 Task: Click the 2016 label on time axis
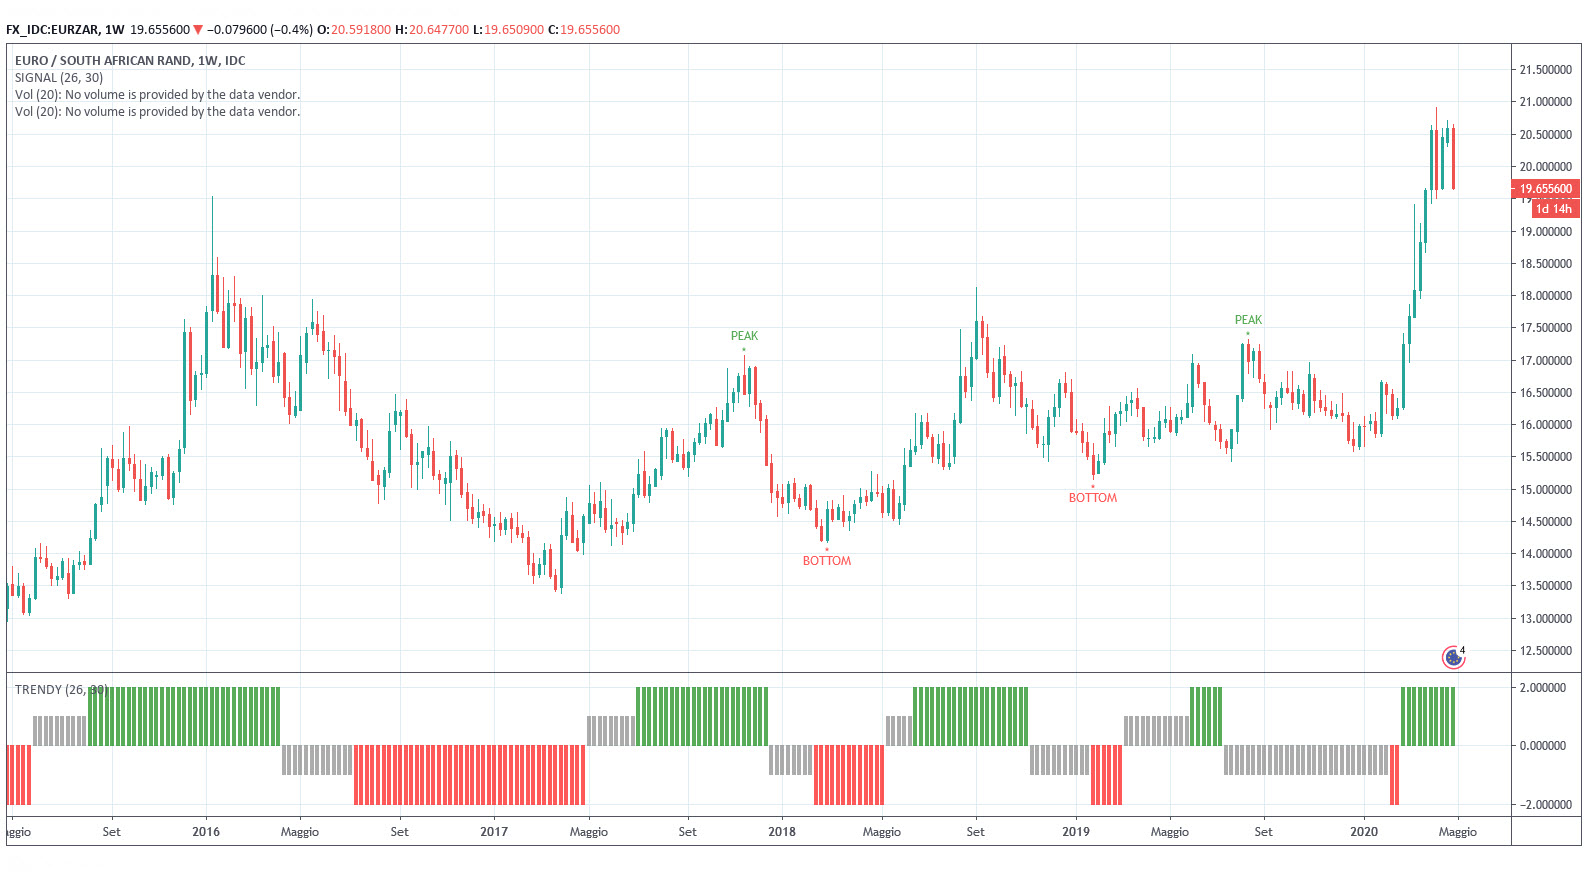[x=206, y=832]
